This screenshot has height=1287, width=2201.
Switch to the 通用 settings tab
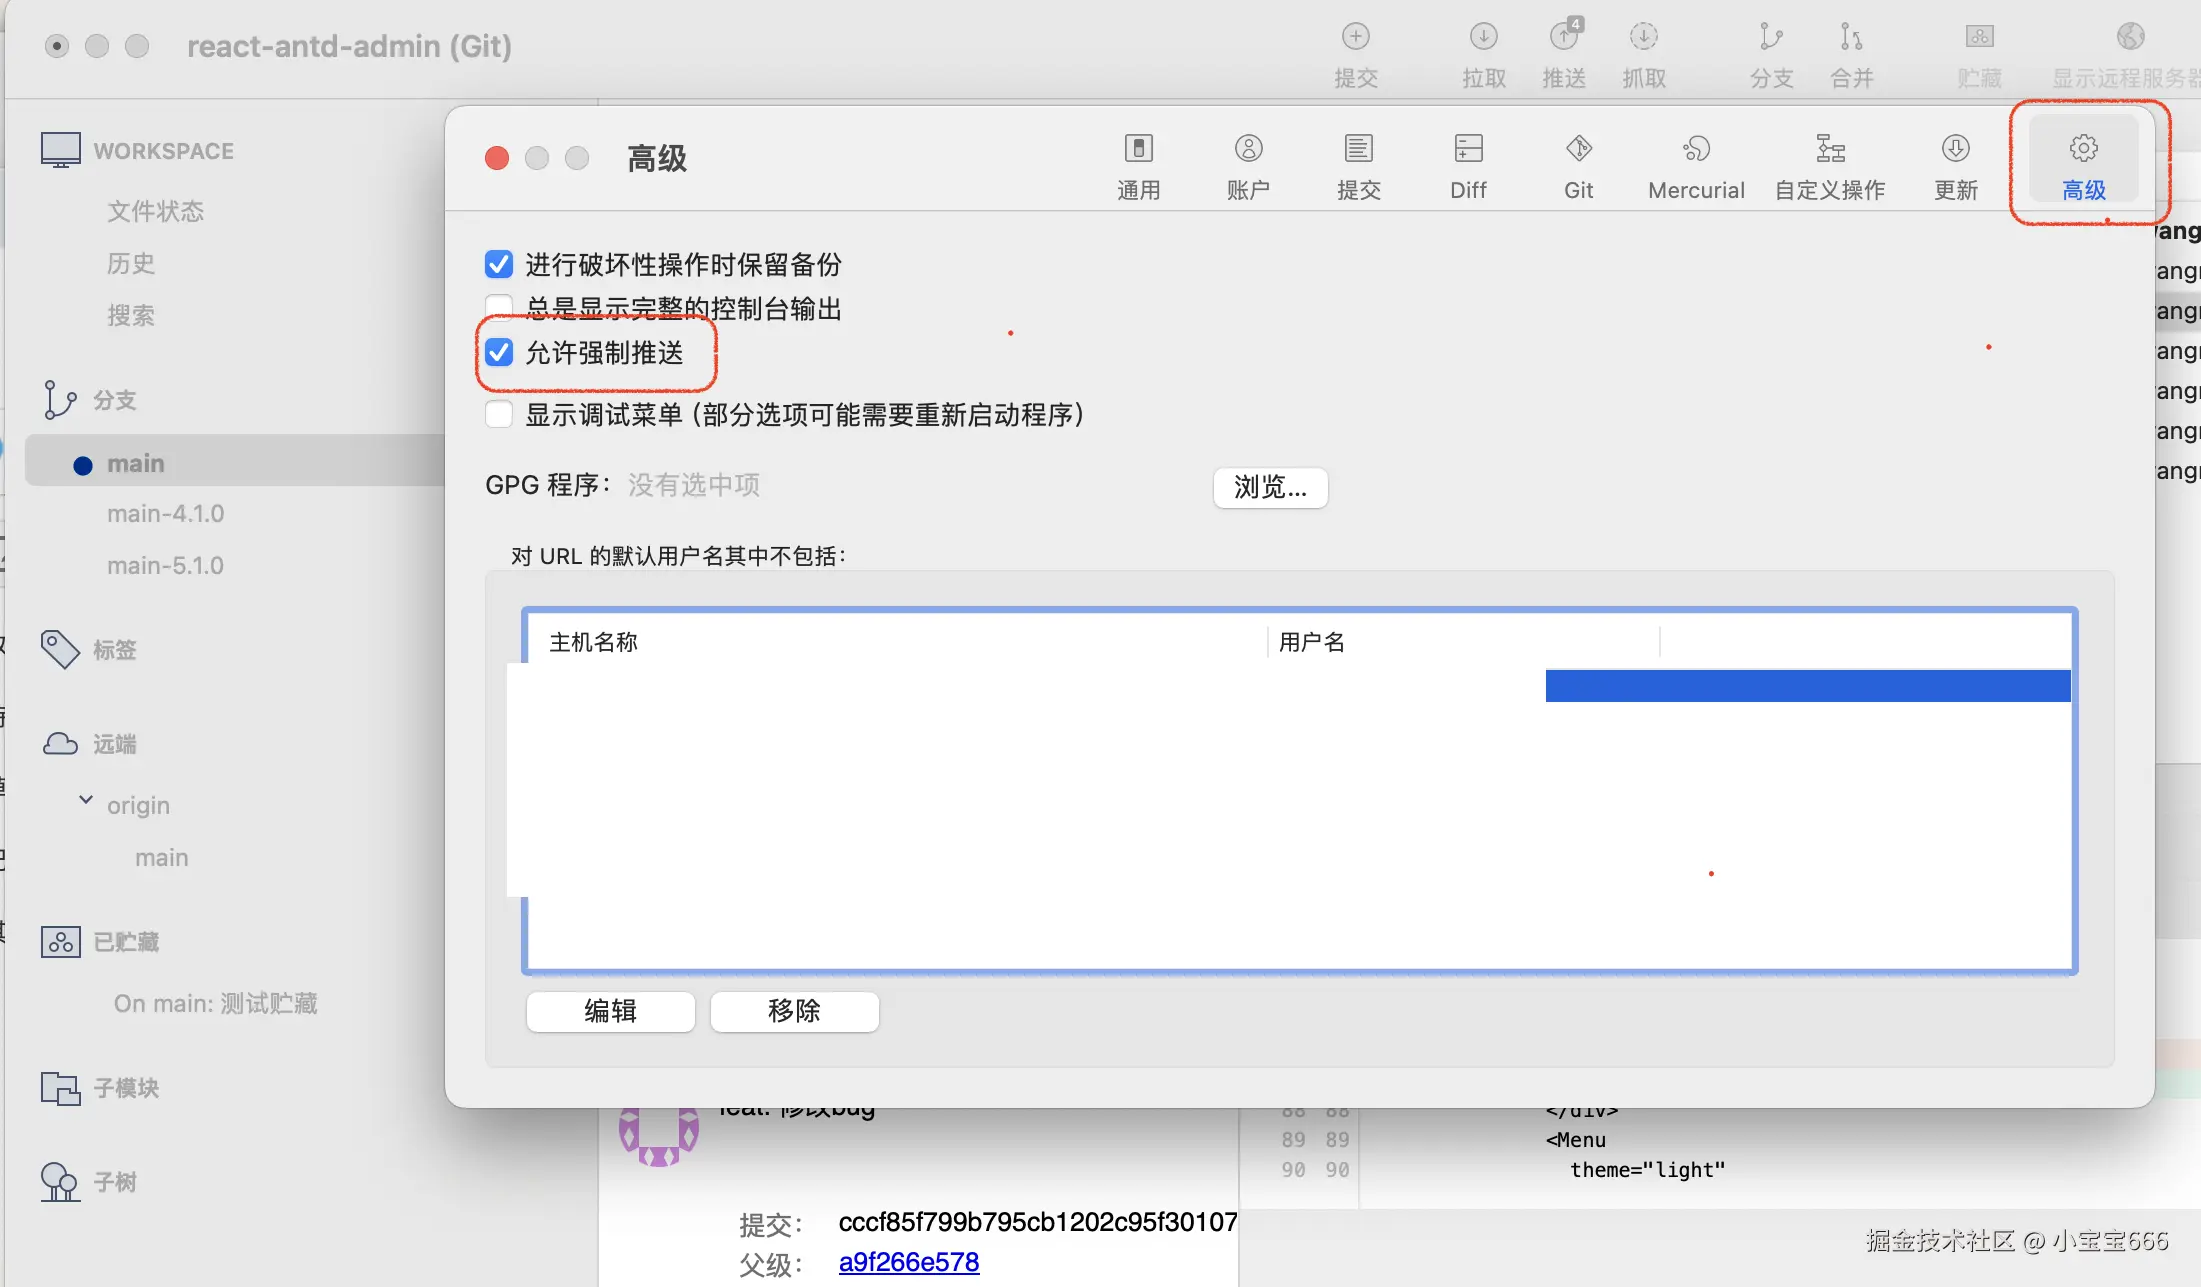click(1138, 165)
